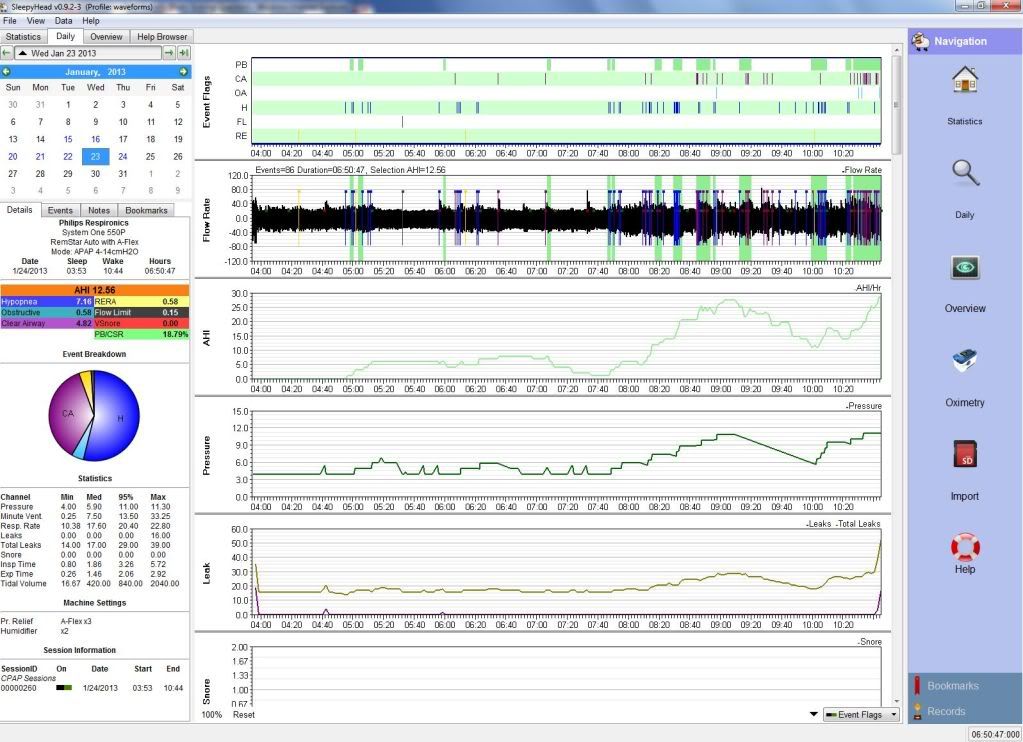This screenshot has height=742, width=1023.
Task: Switch to the Help Browser tab
Action: pyautogui.click(x=160, y=37)
